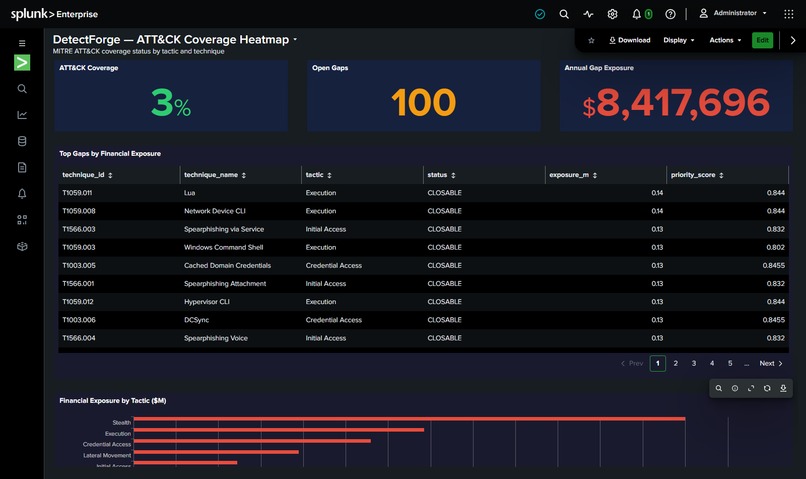Go to page 1 of the table
Viewport: 806px width, 479px height.
tap(657, 363)
